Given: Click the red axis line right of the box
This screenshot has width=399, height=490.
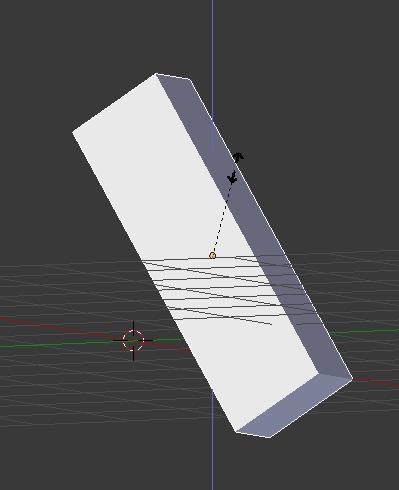Looking at the screenshot, I should point(376,383).
